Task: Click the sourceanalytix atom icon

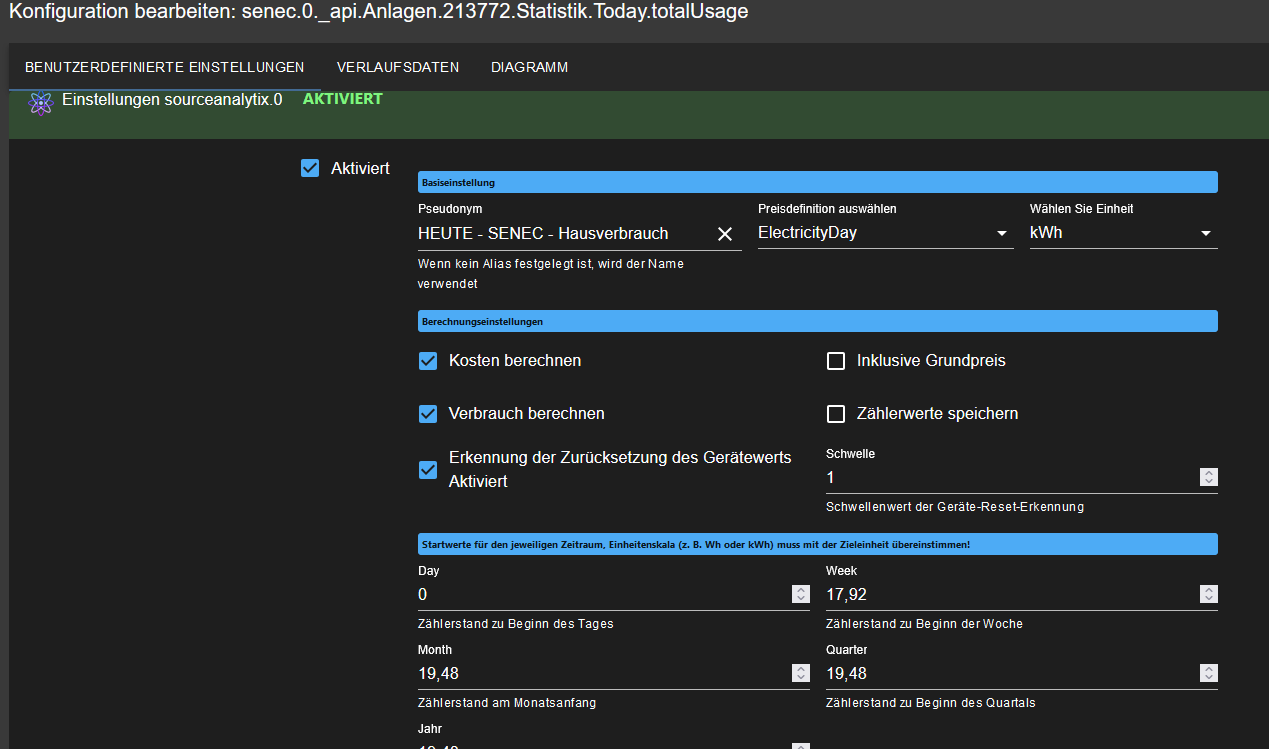Action: [x=40, y=103]
